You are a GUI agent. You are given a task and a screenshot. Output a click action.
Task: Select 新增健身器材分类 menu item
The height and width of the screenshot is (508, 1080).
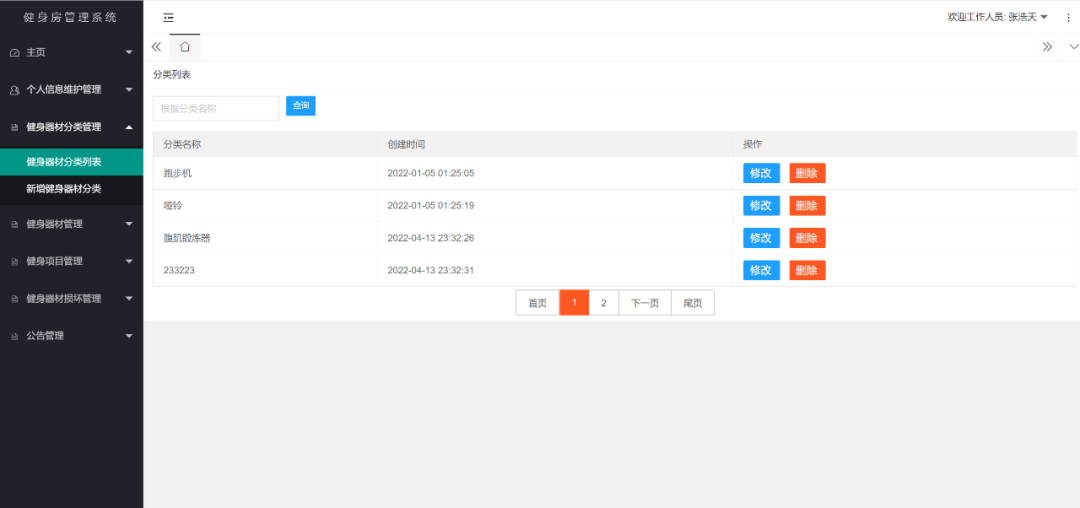(x=64, y=189)
